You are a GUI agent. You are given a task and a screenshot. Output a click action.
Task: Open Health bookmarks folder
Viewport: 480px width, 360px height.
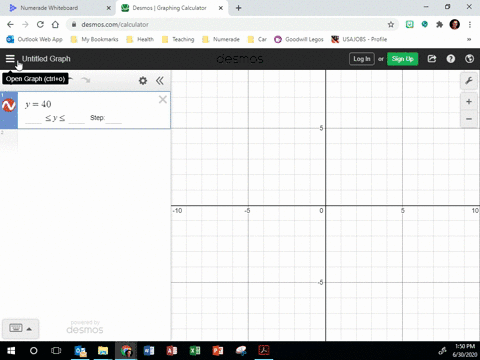(x=140, y=39)
